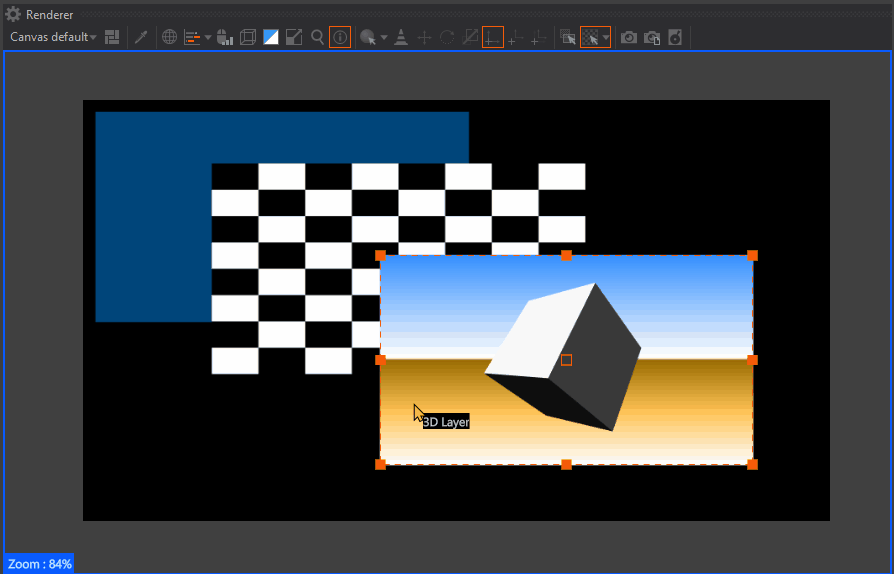Expand the sphere selection tool dropdown
894x574 pixels.
(x=384, y=38)
